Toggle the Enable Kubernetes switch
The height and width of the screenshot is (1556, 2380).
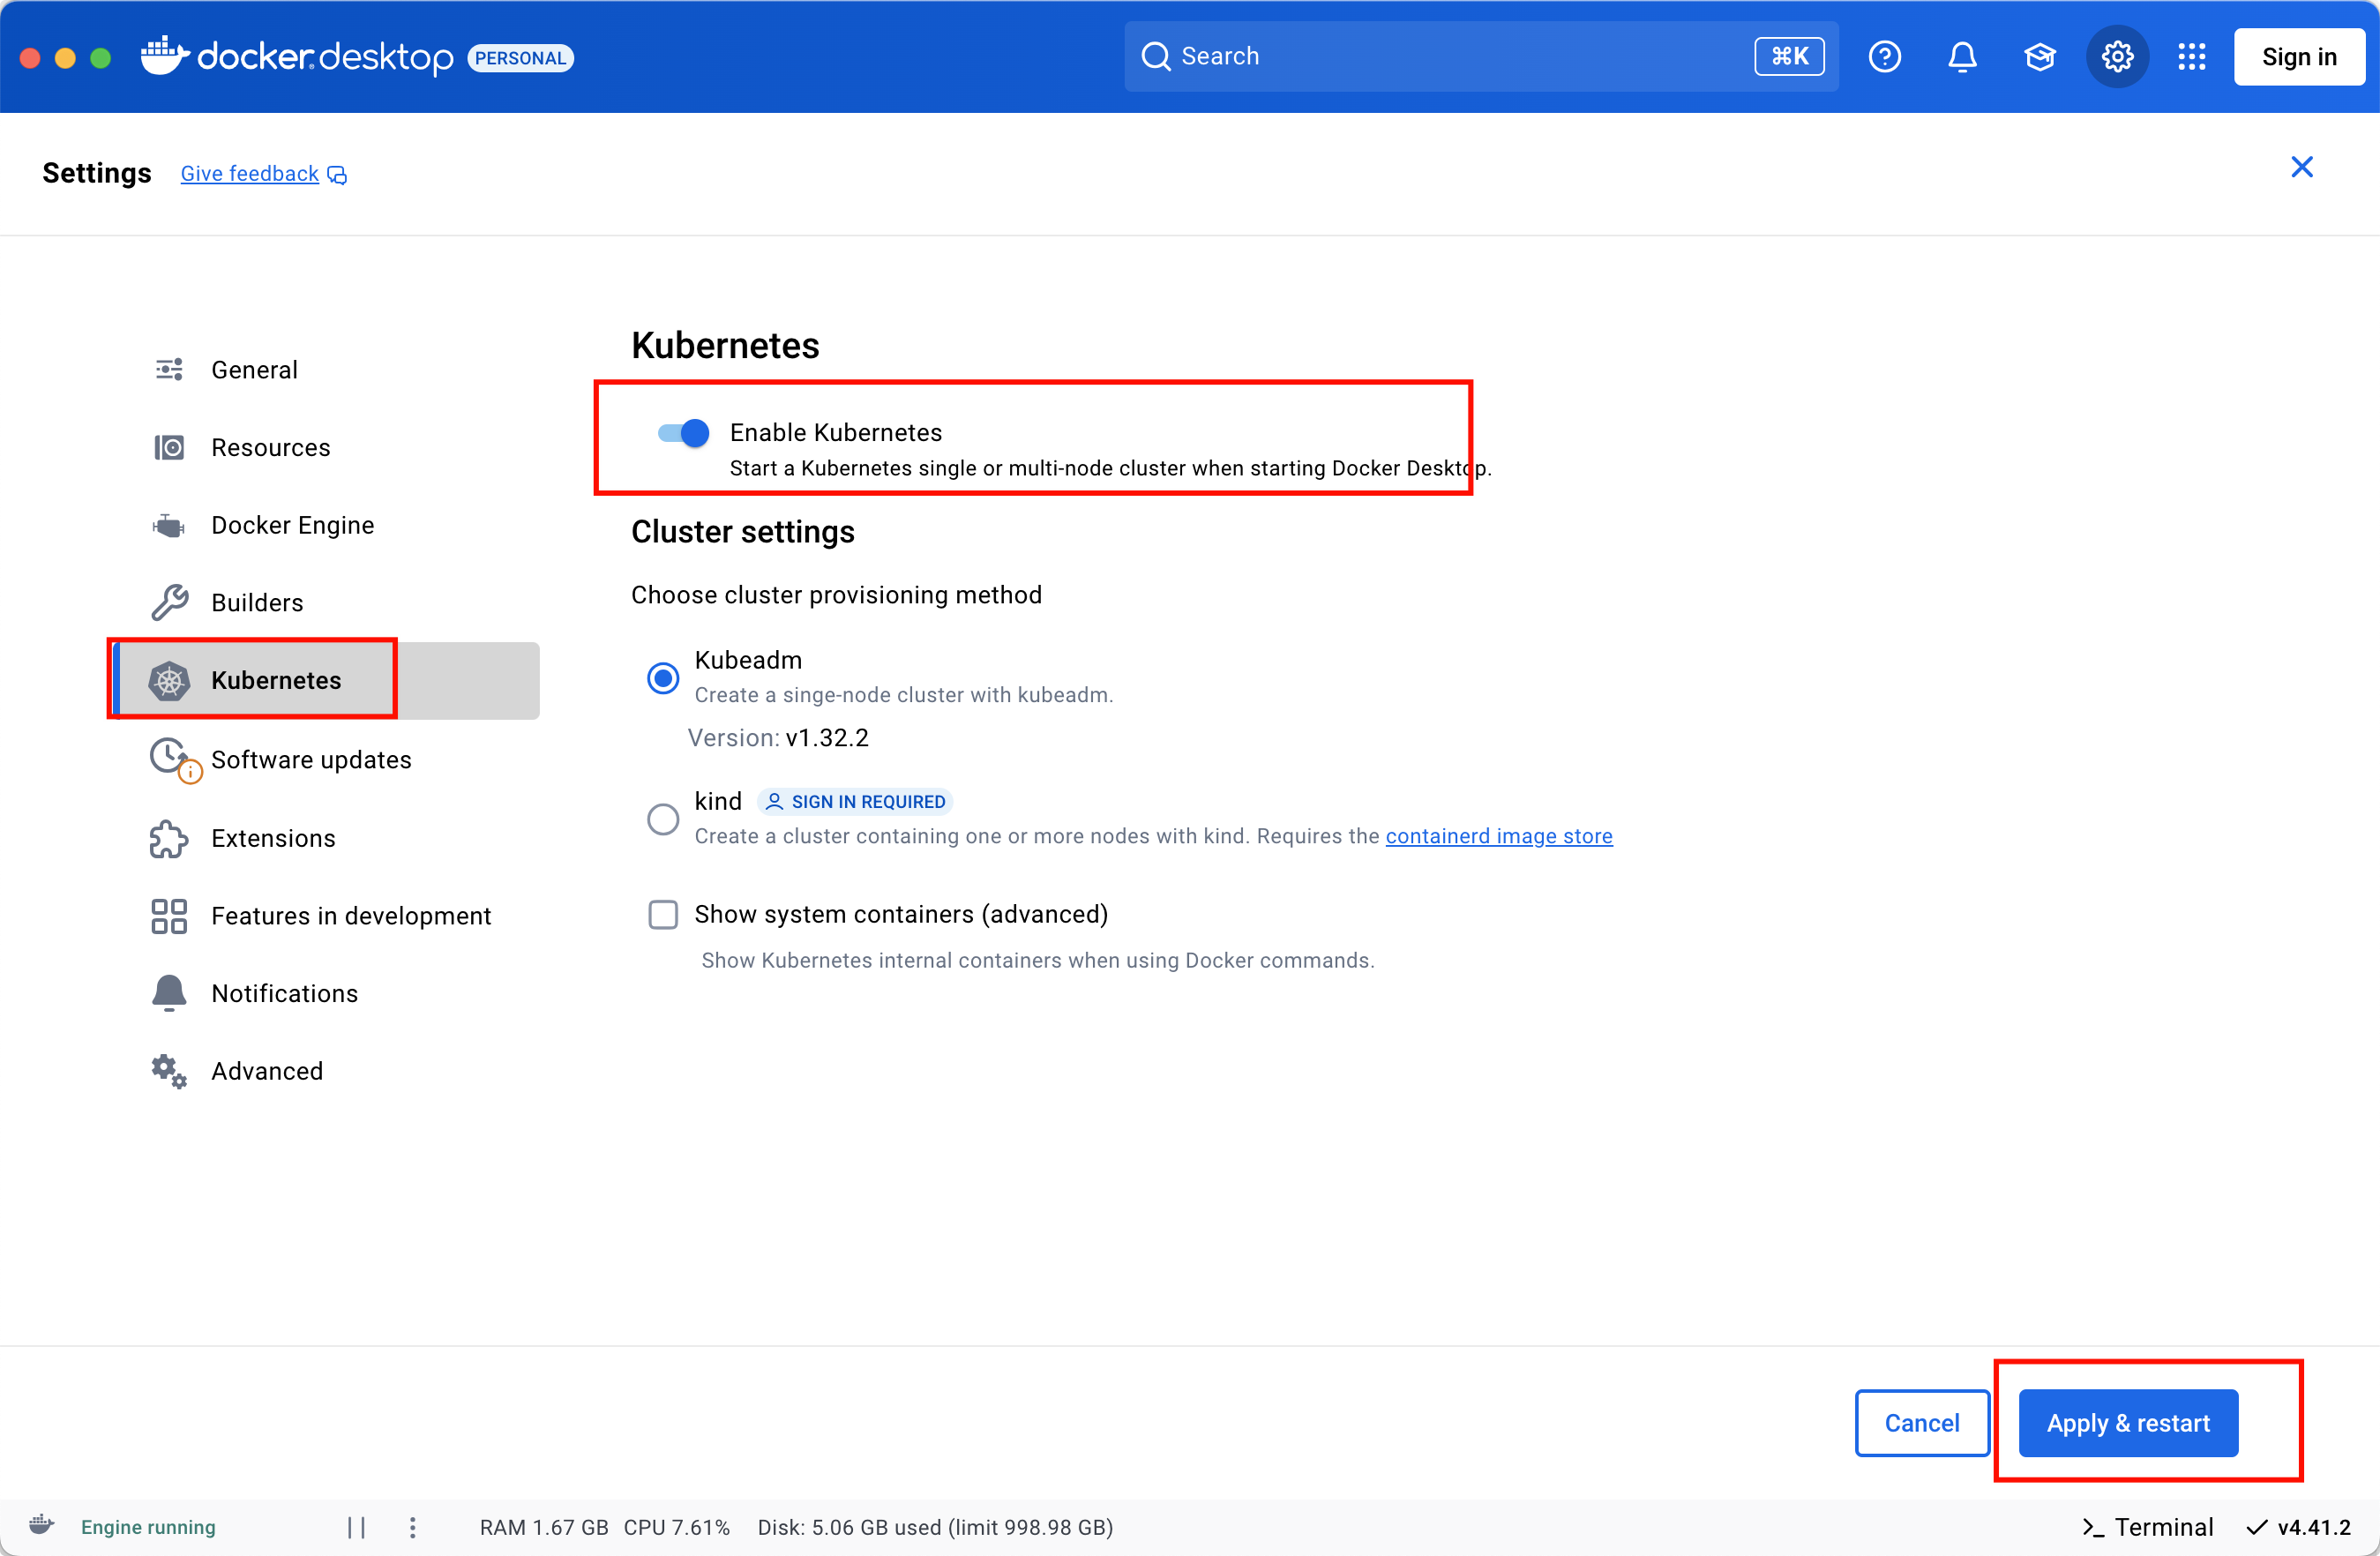click(683, 433)
